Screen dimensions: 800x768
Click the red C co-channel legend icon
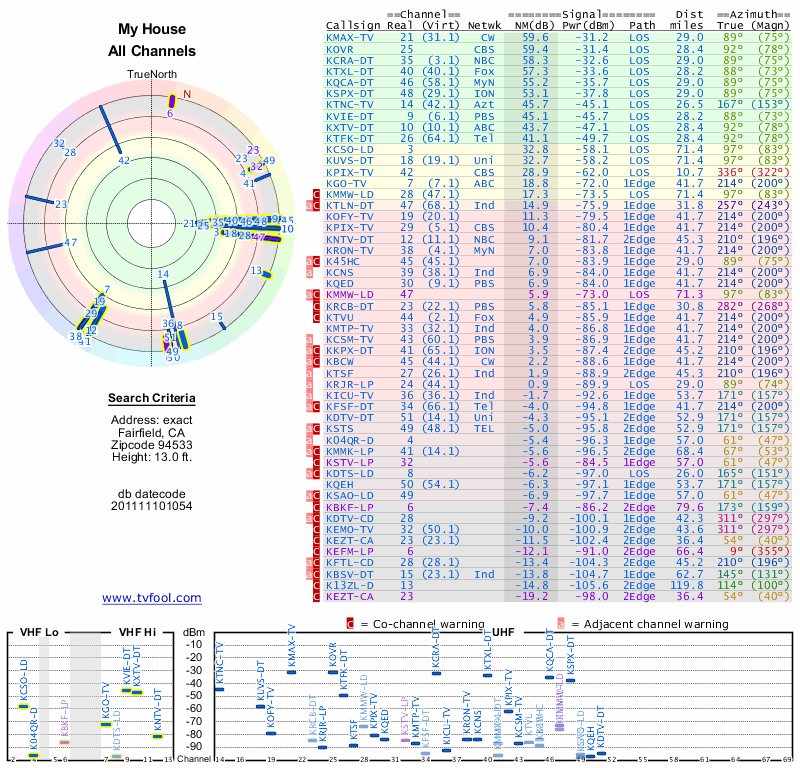(350, 623)
